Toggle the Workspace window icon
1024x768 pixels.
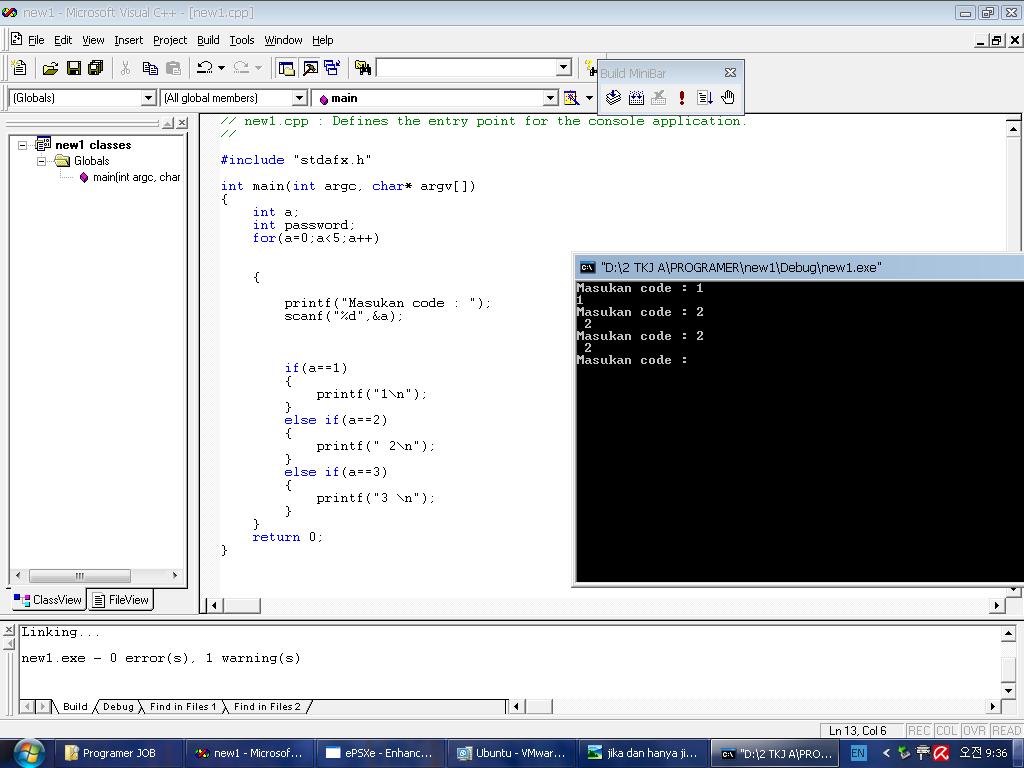pyautogui.click(x=286, y=67)
